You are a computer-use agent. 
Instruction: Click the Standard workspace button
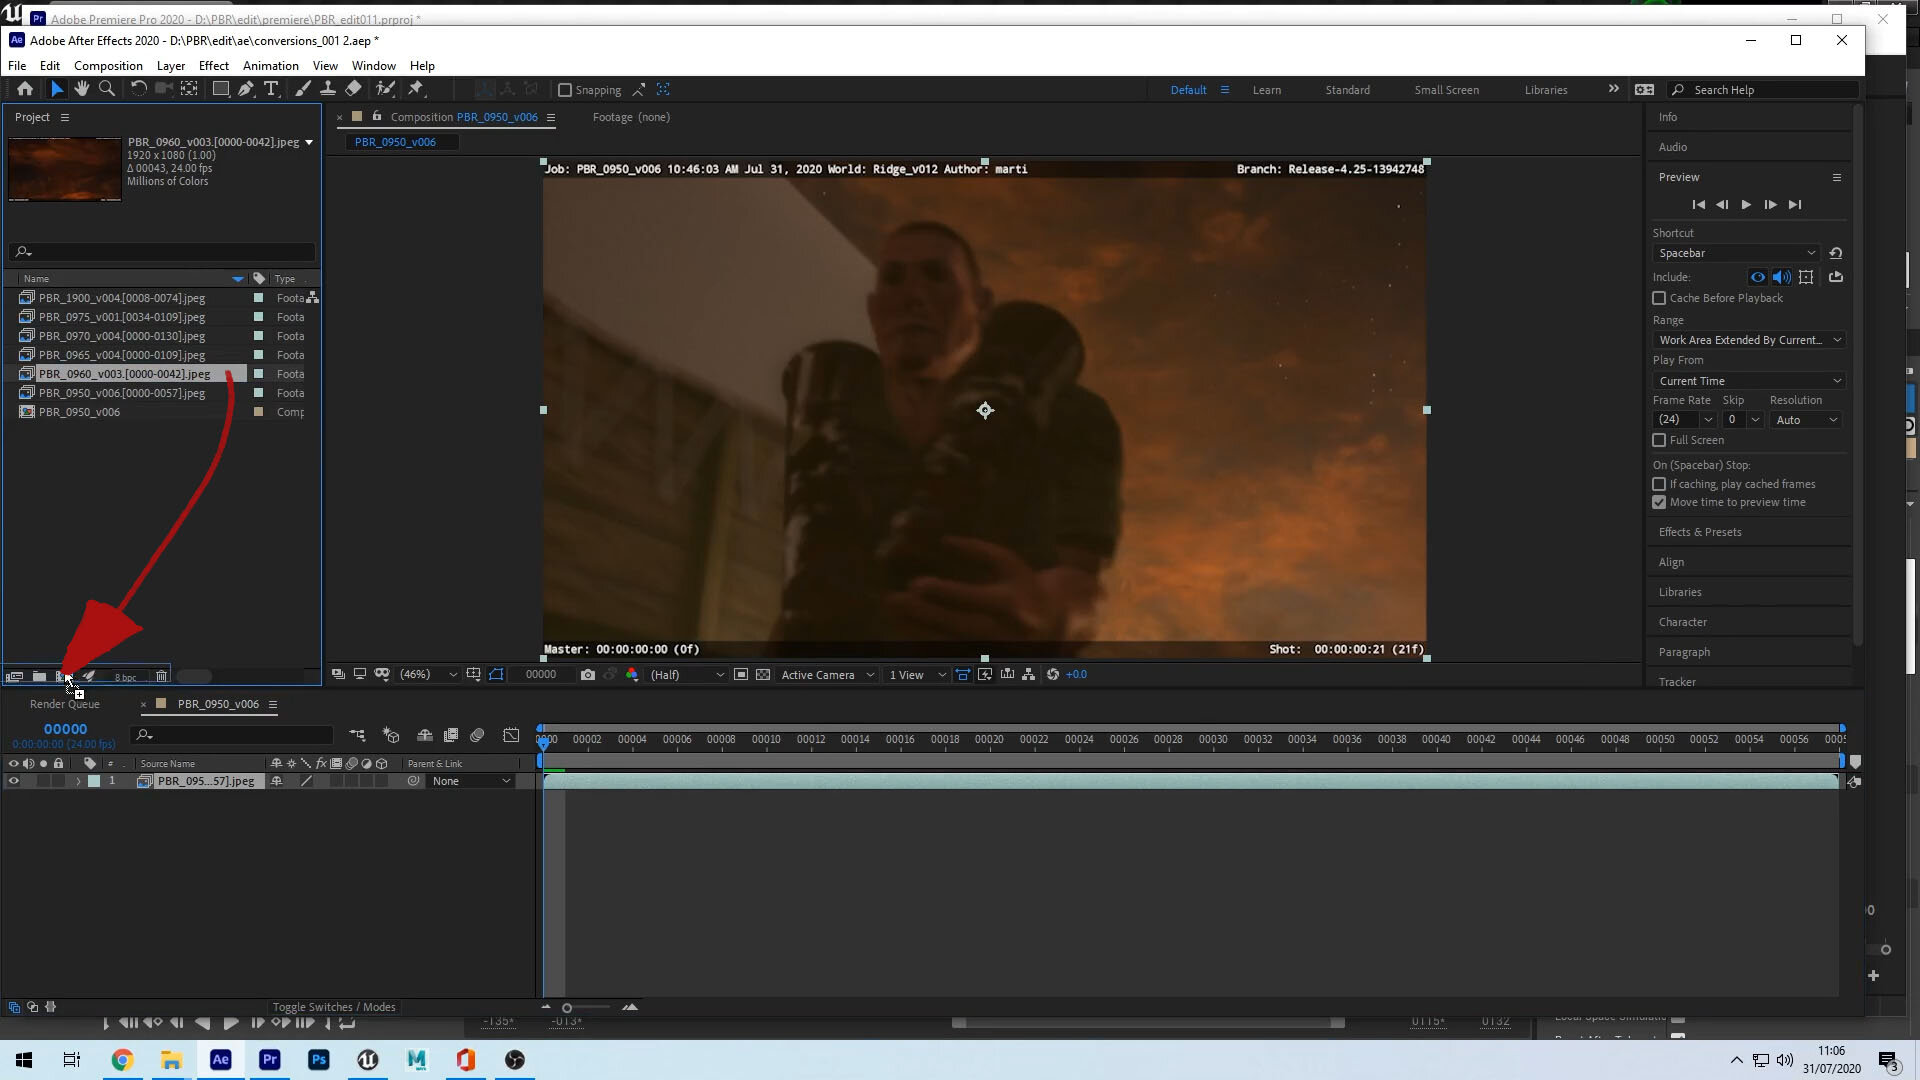(x=1348, y=90)
